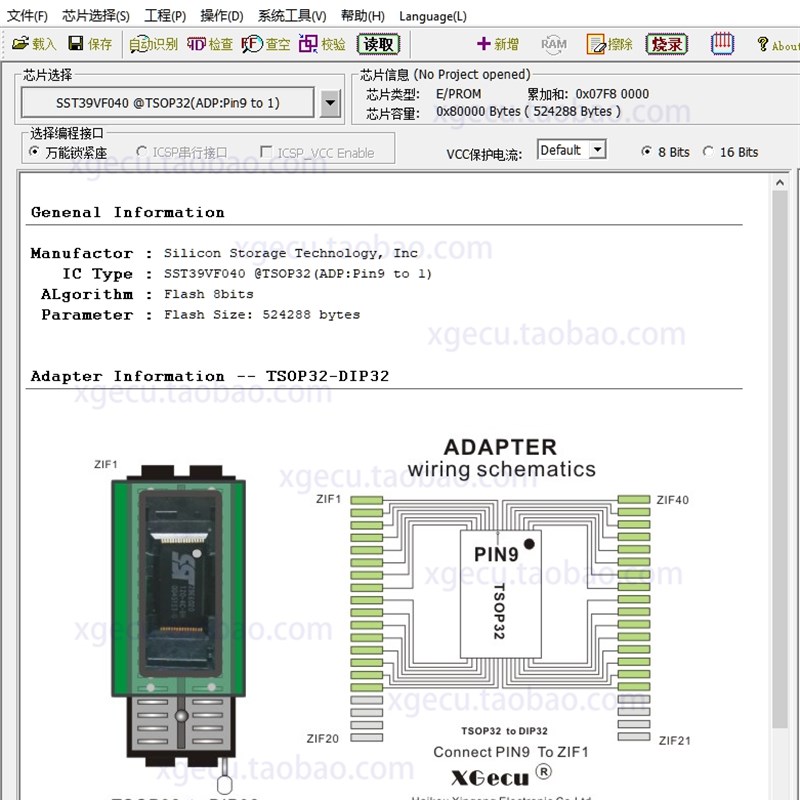Click the ID 检查 check icon
800x800 pixels.
(x=210, y=44)
